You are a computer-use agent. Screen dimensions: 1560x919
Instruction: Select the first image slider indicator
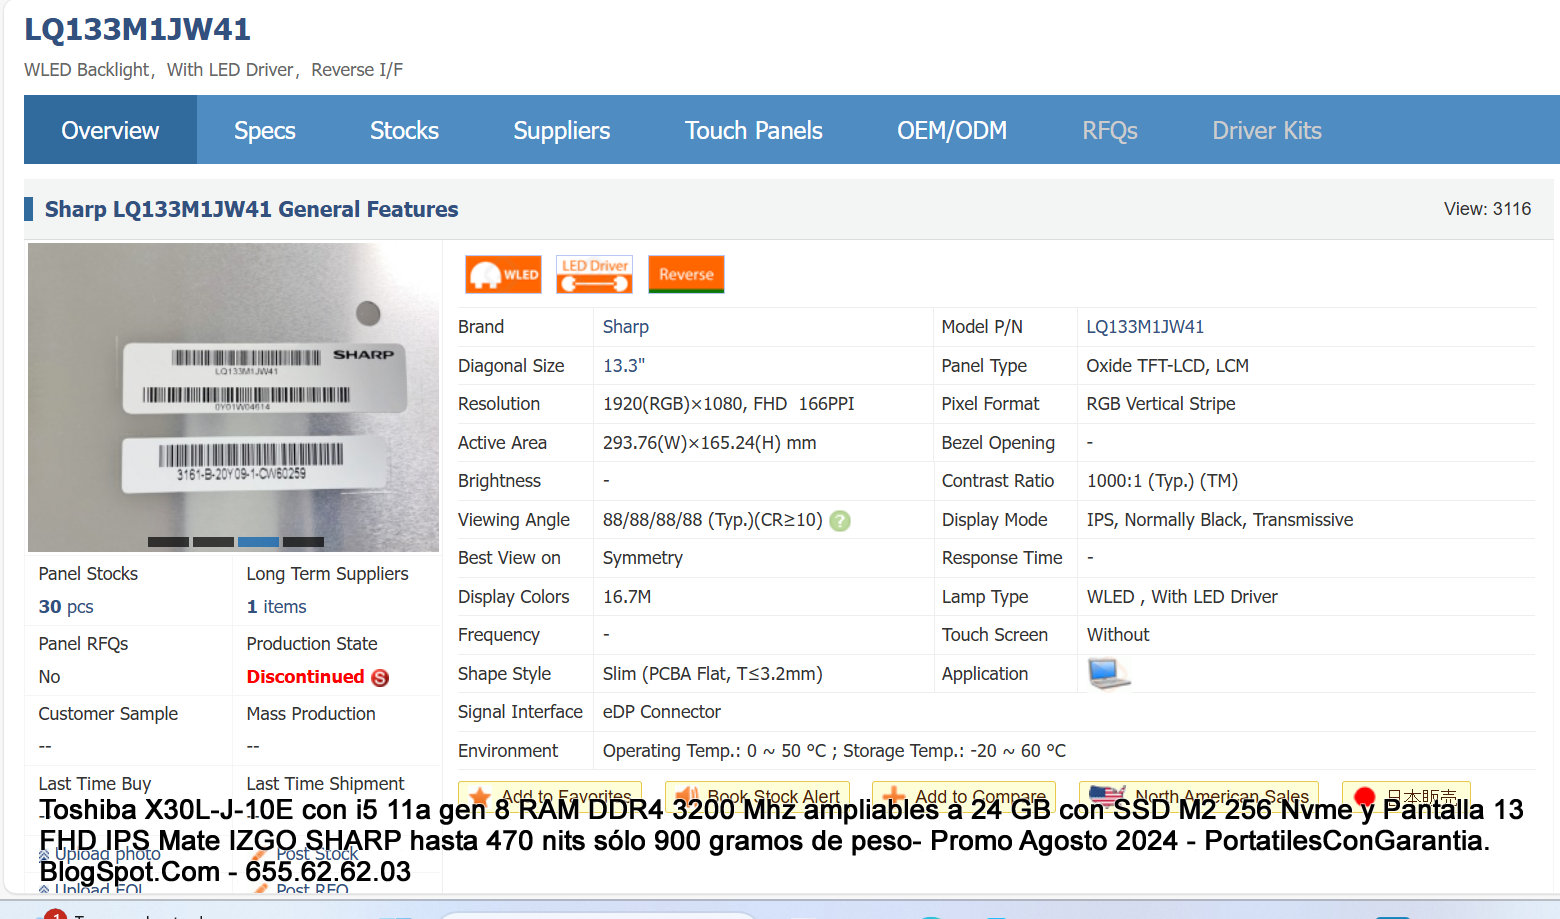tap(168, 542)
